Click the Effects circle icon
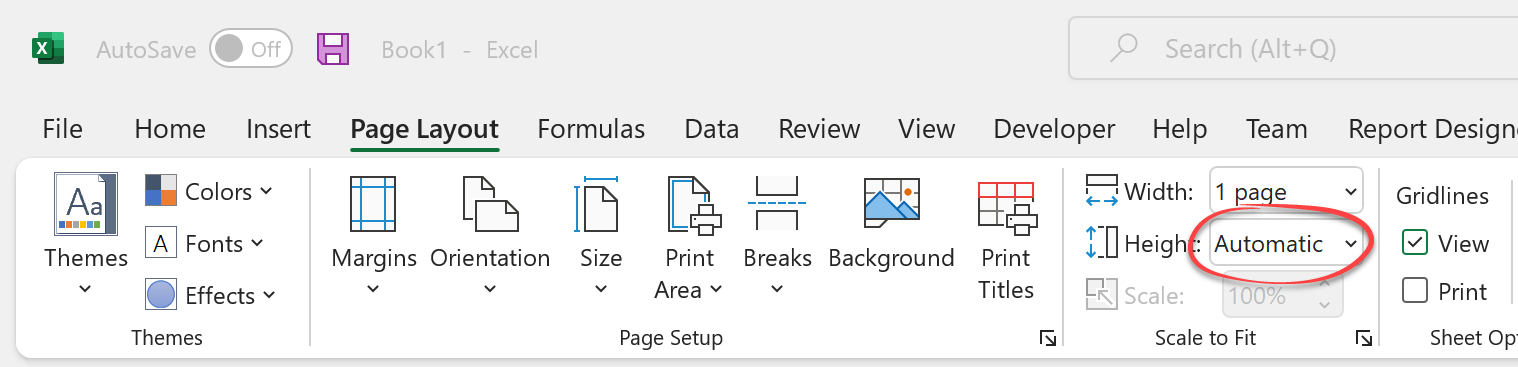 tap(161, 295)
